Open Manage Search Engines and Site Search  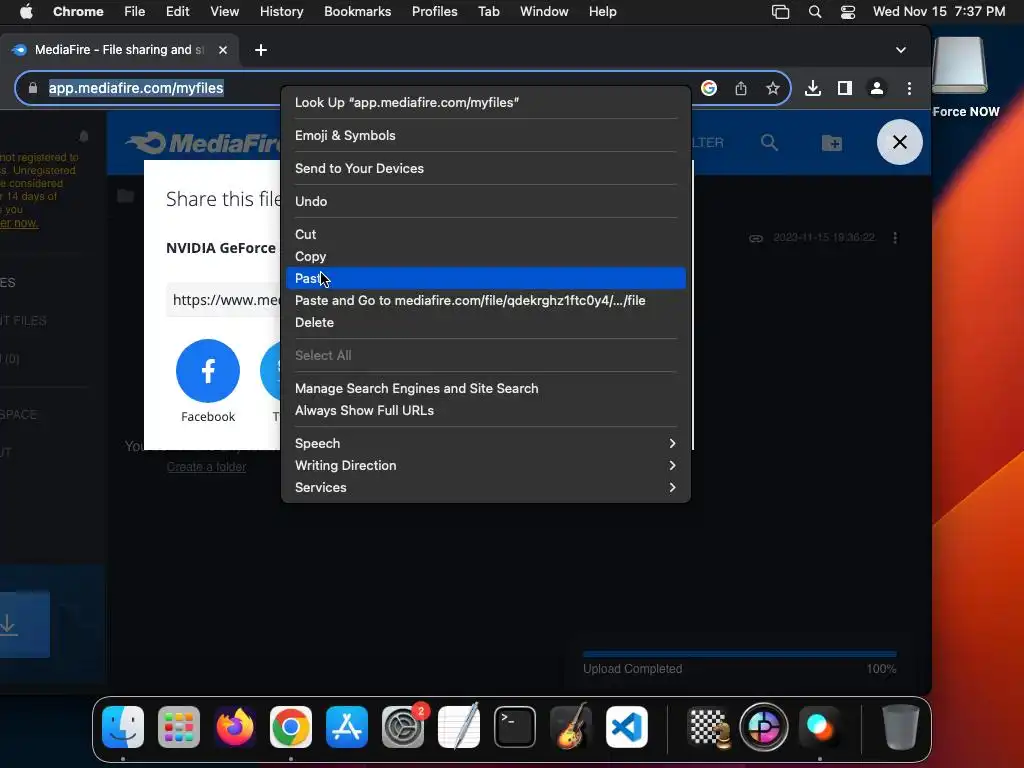pos(486,389)
